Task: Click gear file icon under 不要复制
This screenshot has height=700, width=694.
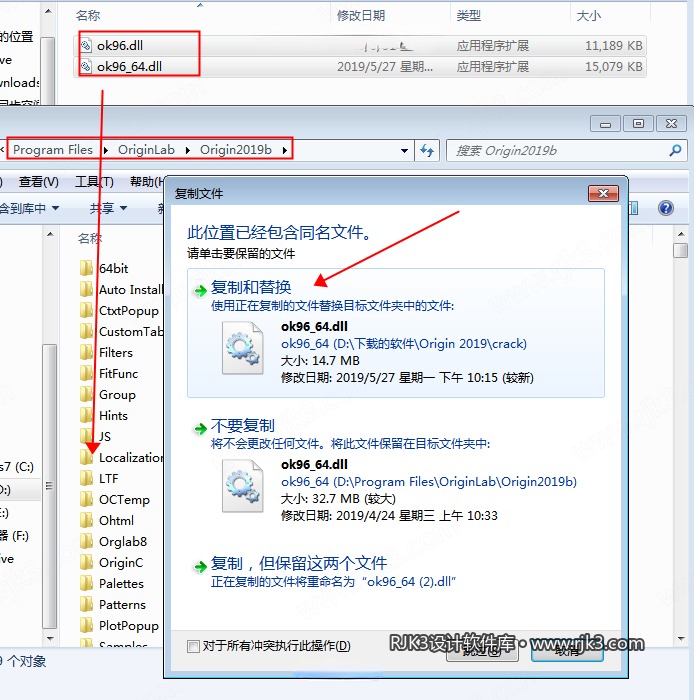Action: tap(242, 486)
